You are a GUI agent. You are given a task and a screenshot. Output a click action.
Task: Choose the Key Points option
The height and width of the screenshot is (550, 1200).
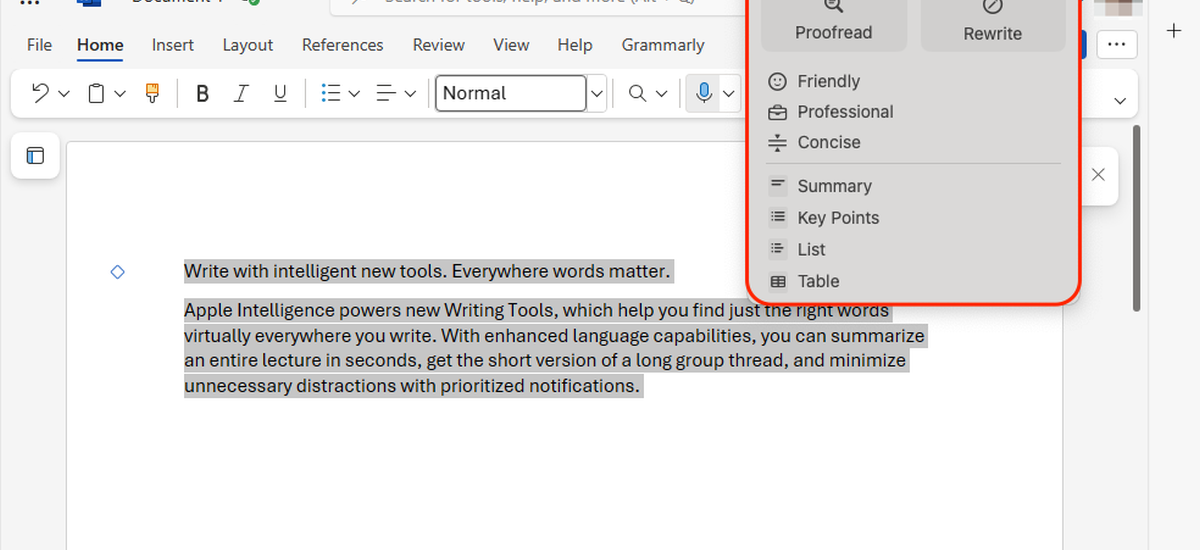(x=838, y=218)
